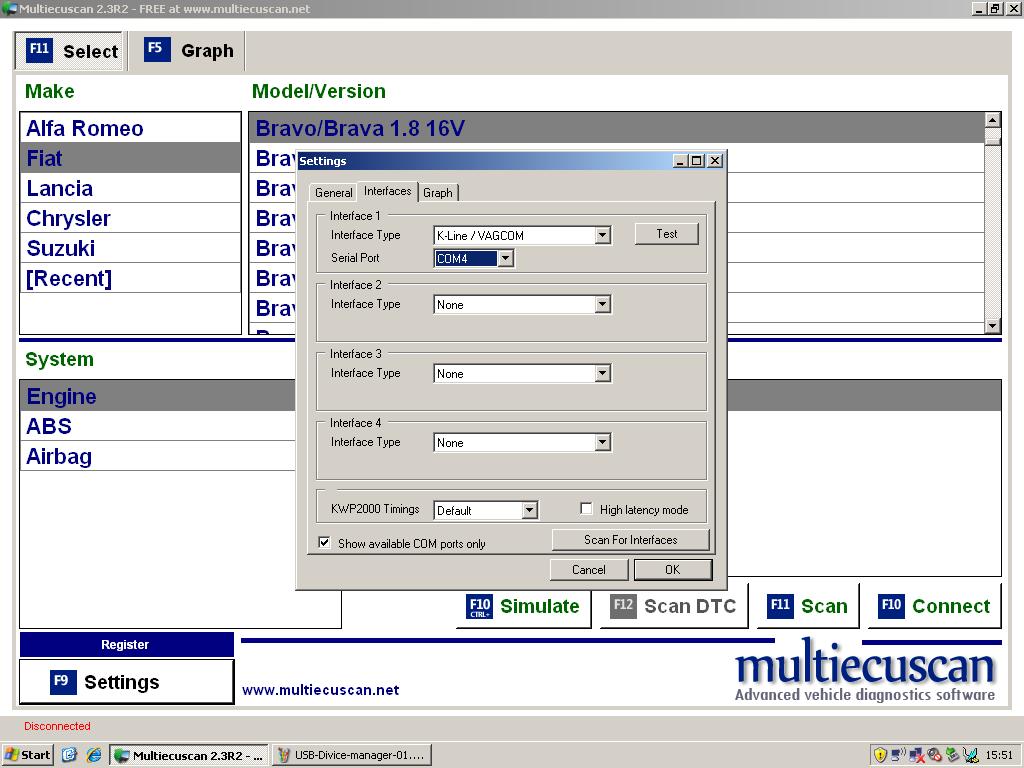Open the Serial Port COM4 dropdown
Image resolution: width=1024 pixels, height=768 pixels.
point(506,257)
